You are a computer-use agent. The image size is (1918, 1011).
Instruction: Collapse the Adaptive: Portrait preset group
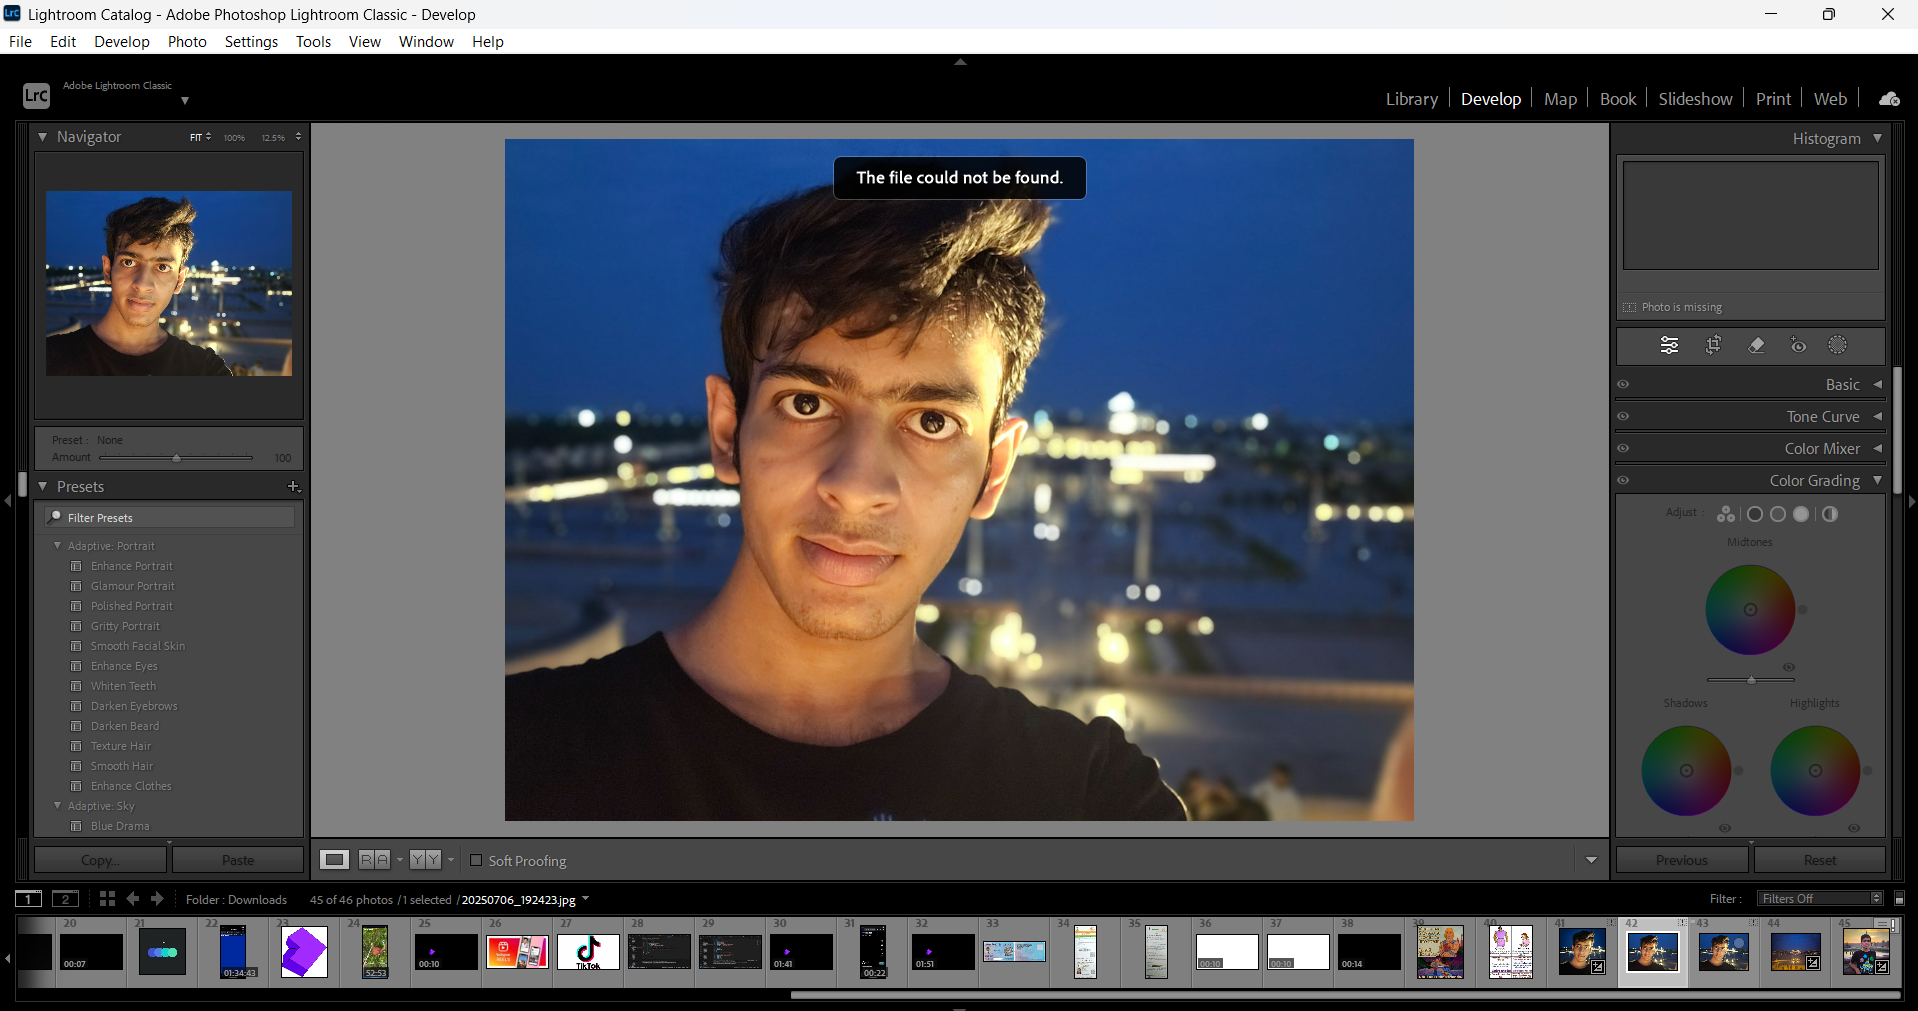[57, 545]
